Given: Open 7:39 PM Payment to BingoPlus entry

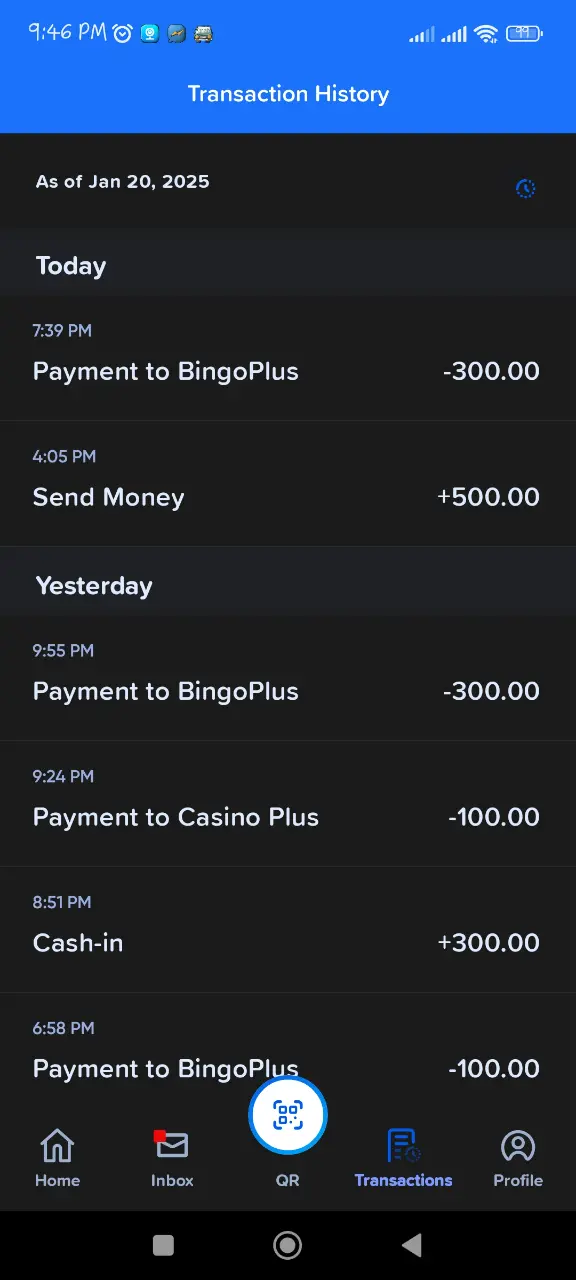Looking at the screenshot, I should pos(288,358).
